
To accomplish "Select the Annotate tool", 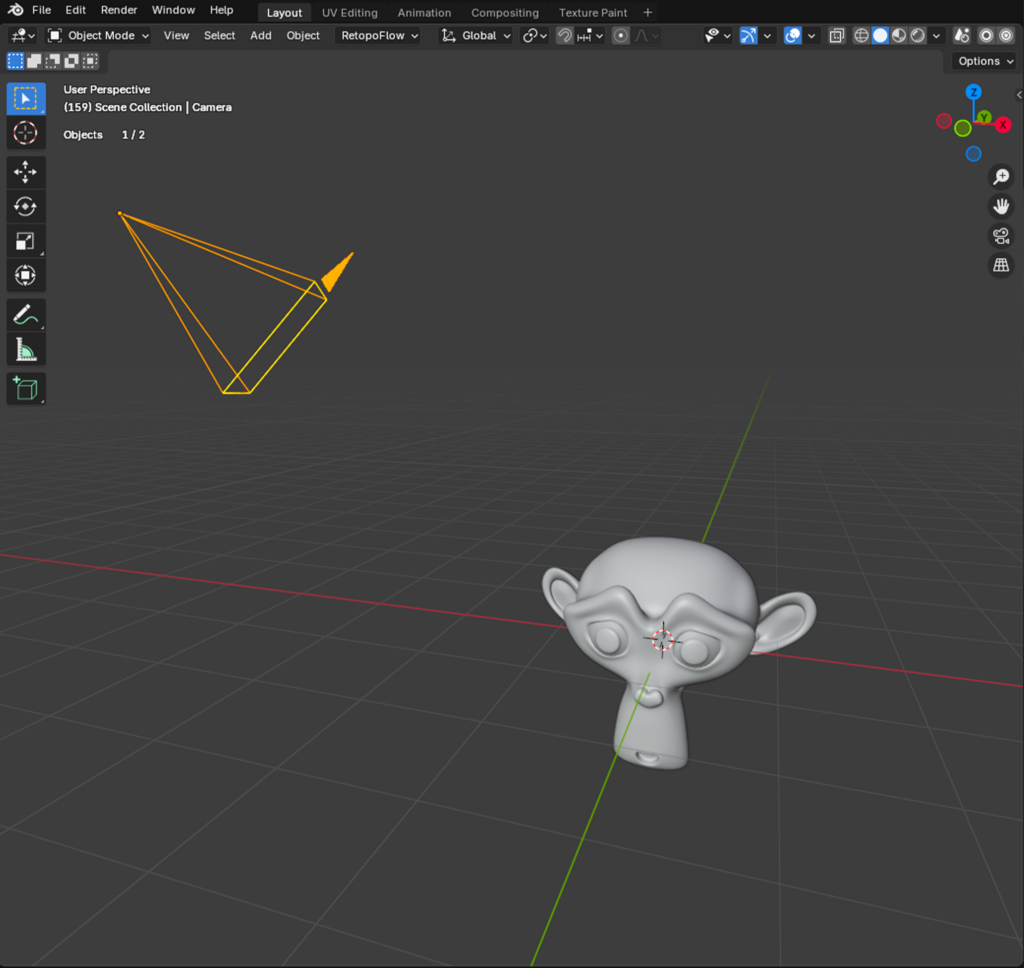I will (25, 315).
